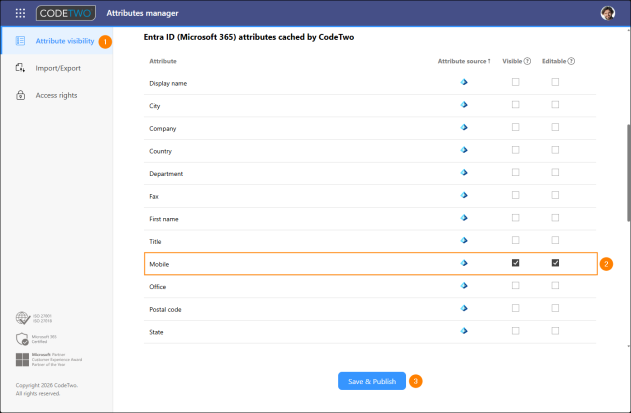Click the Entra ID attributes heading
Viewport: 631px width, 413px height.
click(x=249, y=37)
